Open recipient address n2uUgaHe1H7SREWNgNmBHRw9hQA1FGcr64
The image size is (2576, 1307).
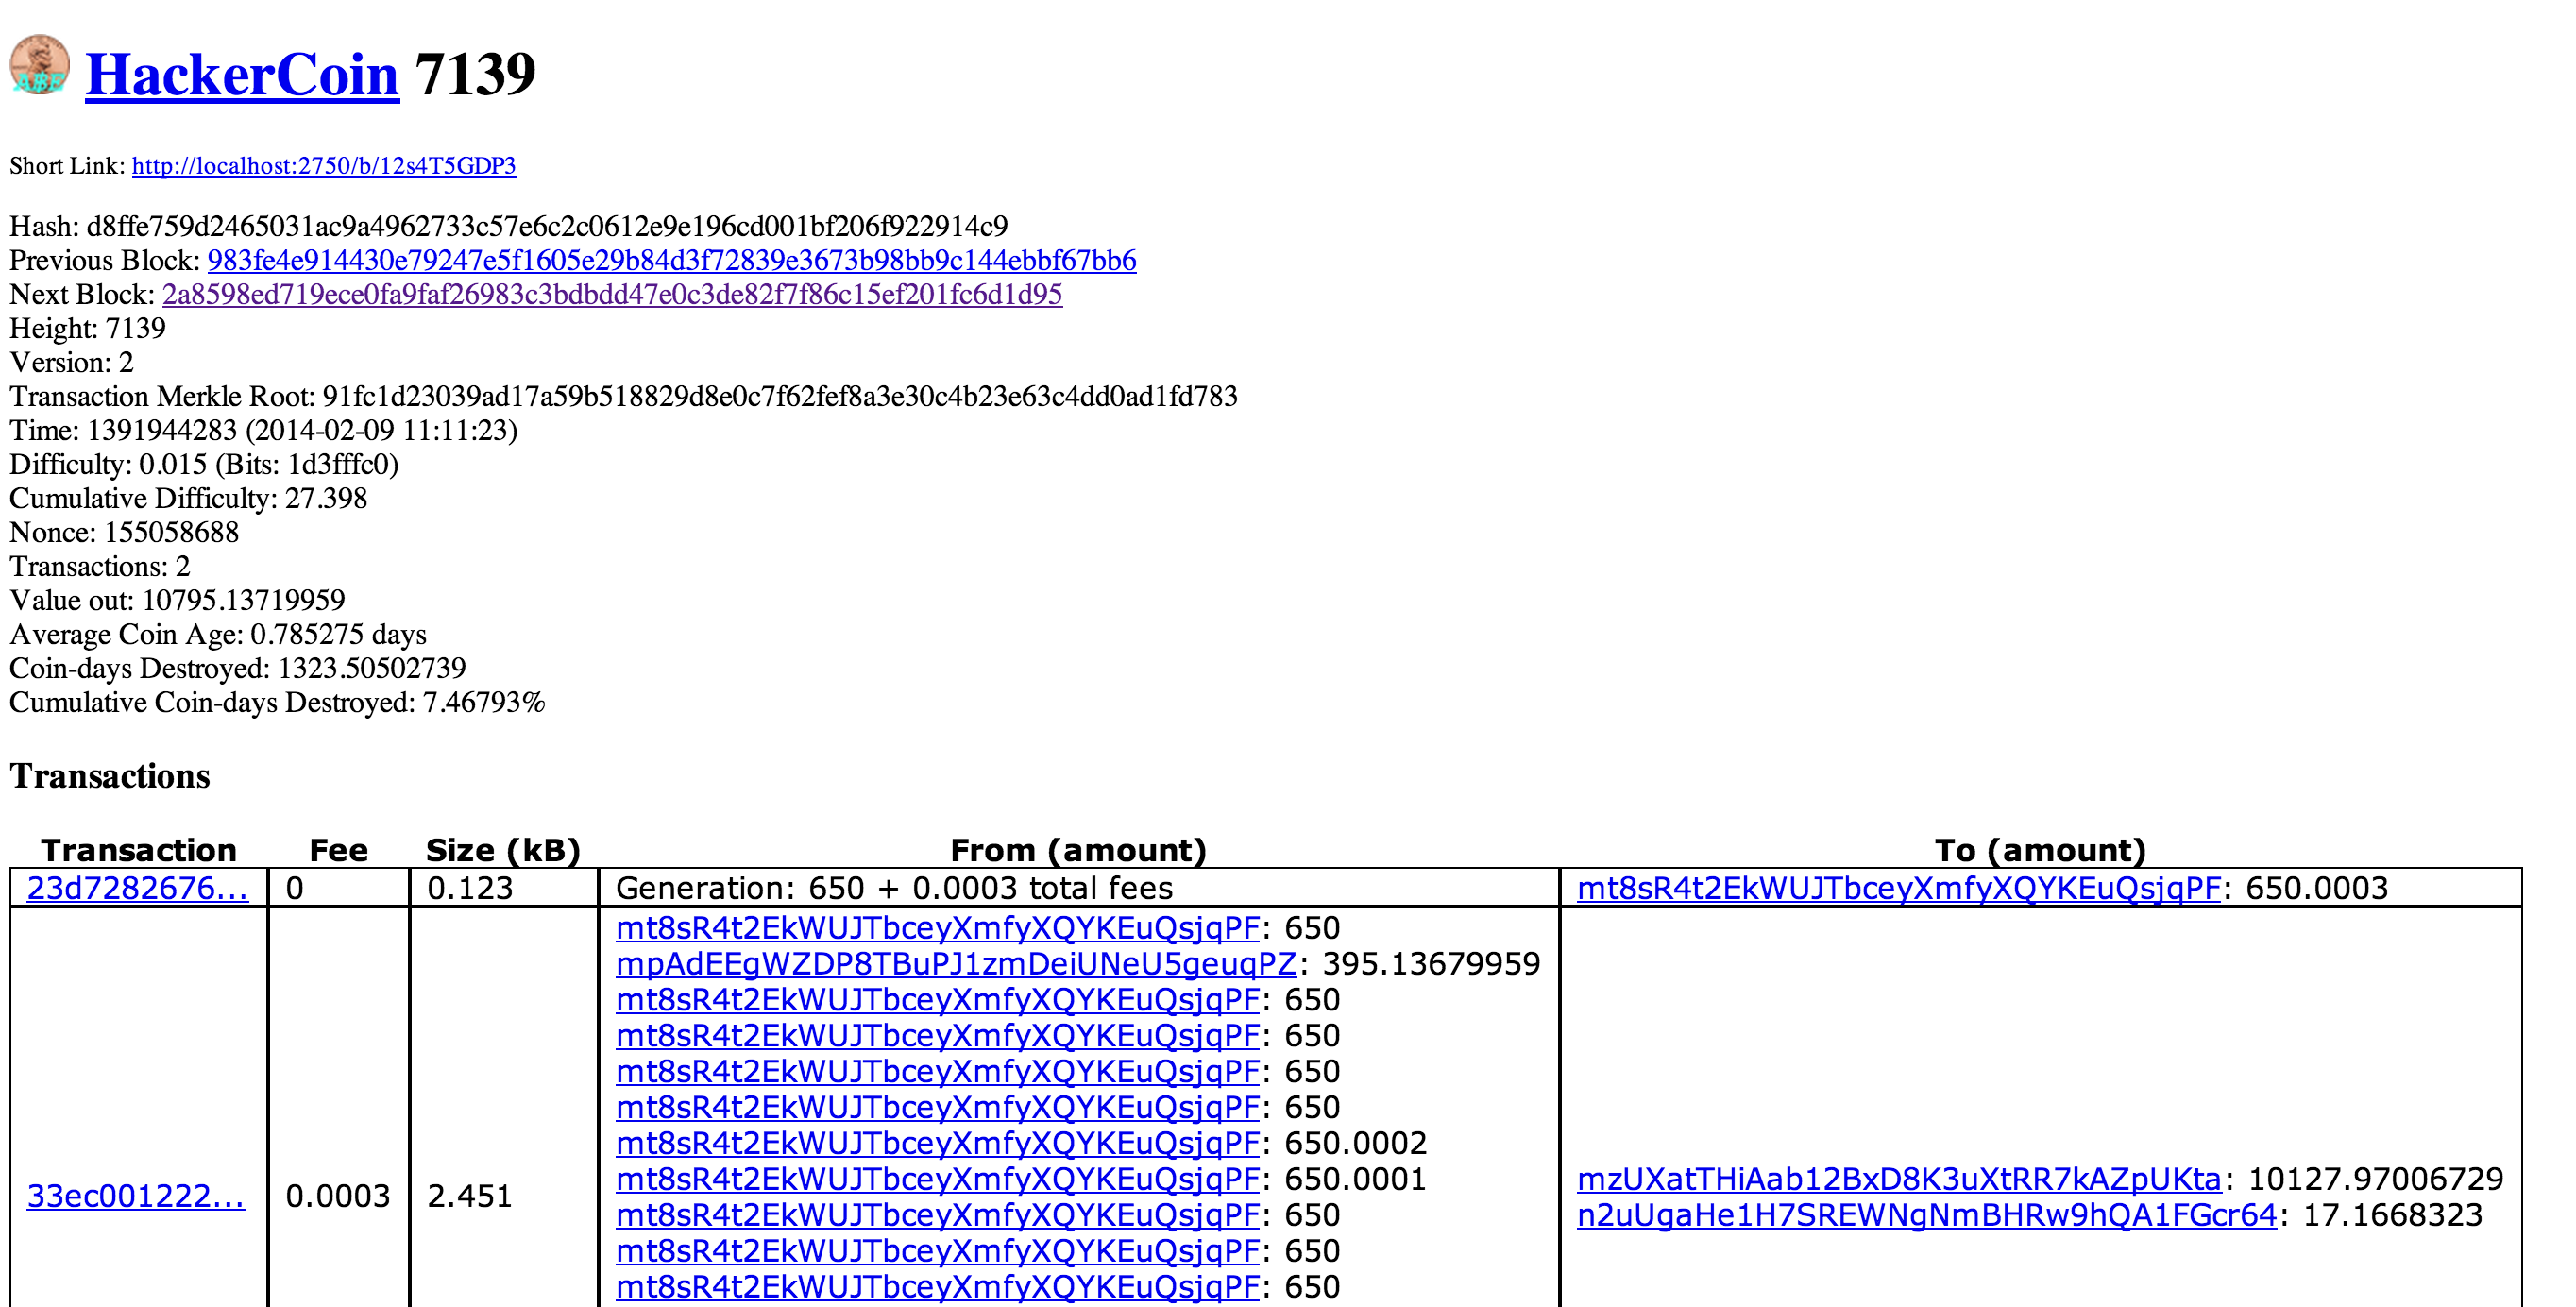pos(1925,1216)
